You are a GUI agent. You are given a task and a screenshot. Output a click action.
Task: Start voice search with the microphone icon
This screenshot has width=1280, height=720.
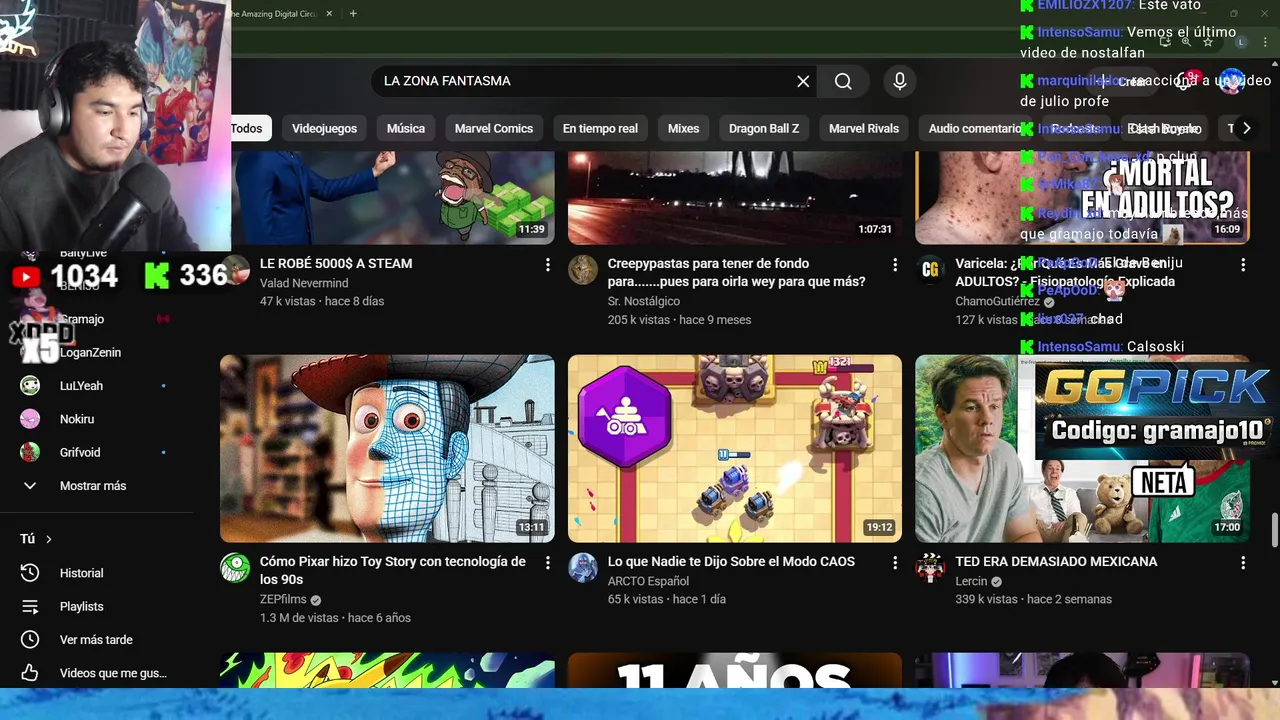[899, 81]
